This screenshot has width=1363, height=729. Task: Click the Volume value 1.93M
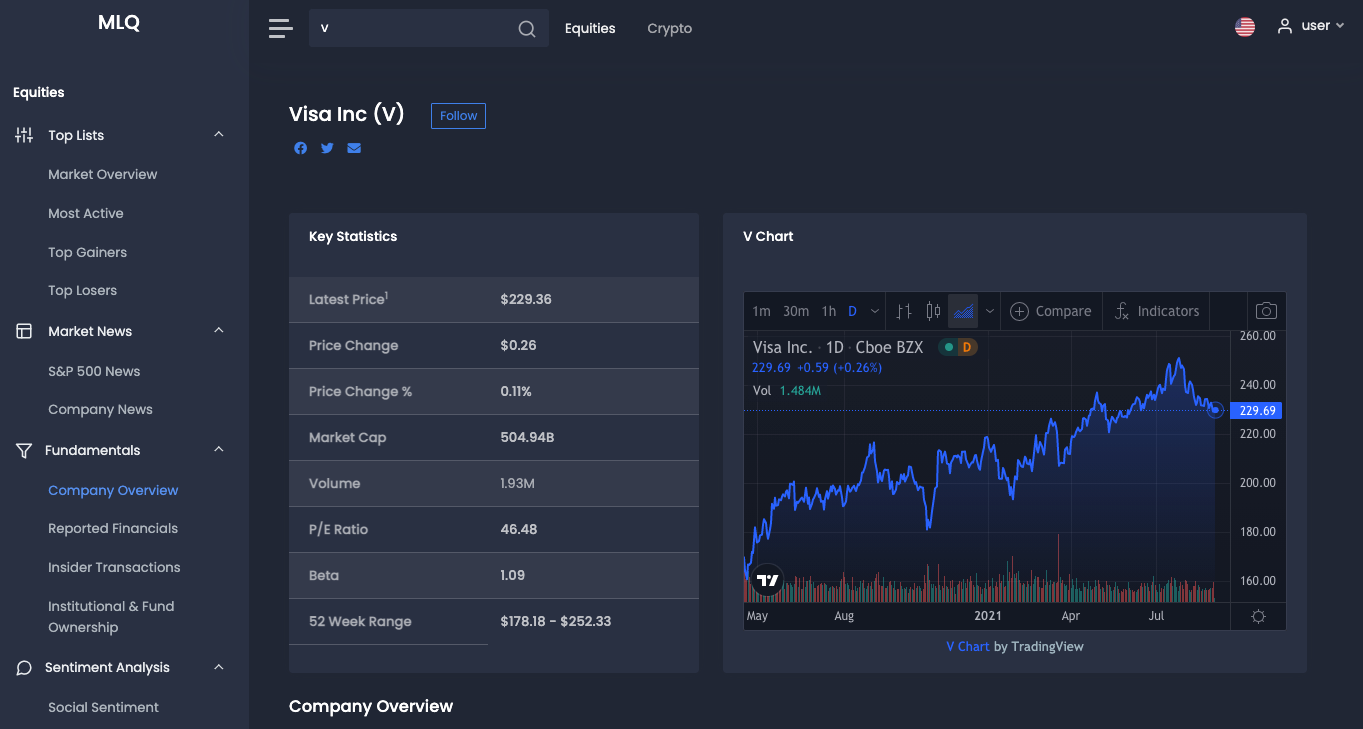(518, 483)
